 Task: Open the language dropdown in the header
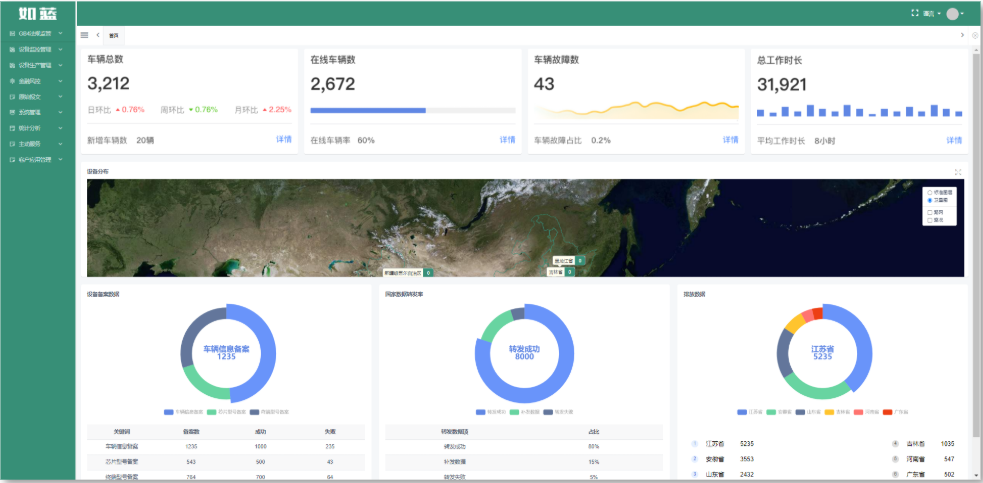pyautogui.click(x=931, y=14)
